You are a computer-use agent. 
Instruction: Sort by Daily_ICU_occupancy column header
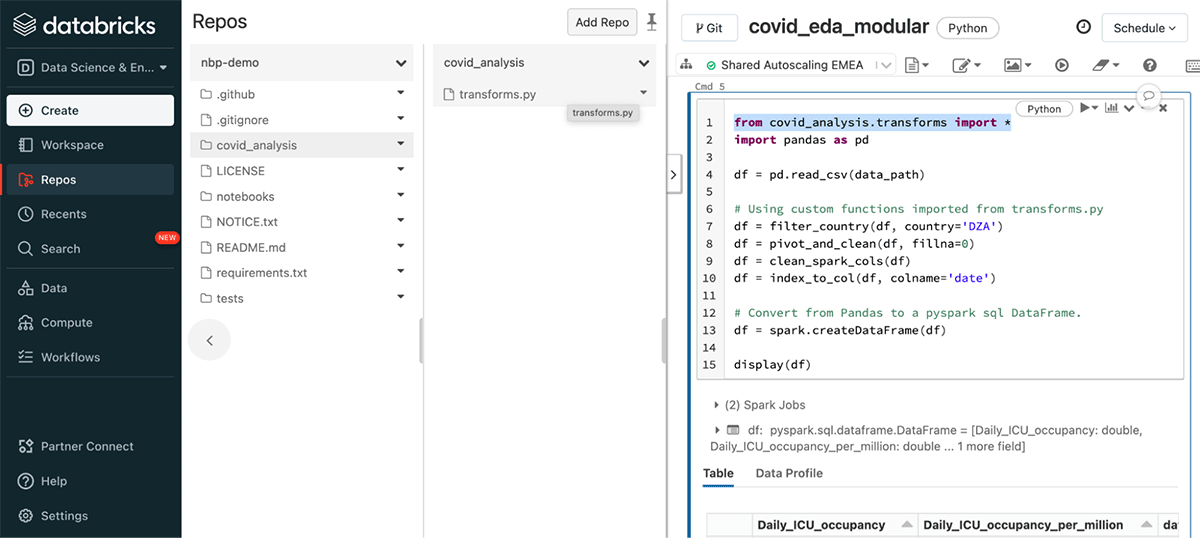click(x=821, y=525)
